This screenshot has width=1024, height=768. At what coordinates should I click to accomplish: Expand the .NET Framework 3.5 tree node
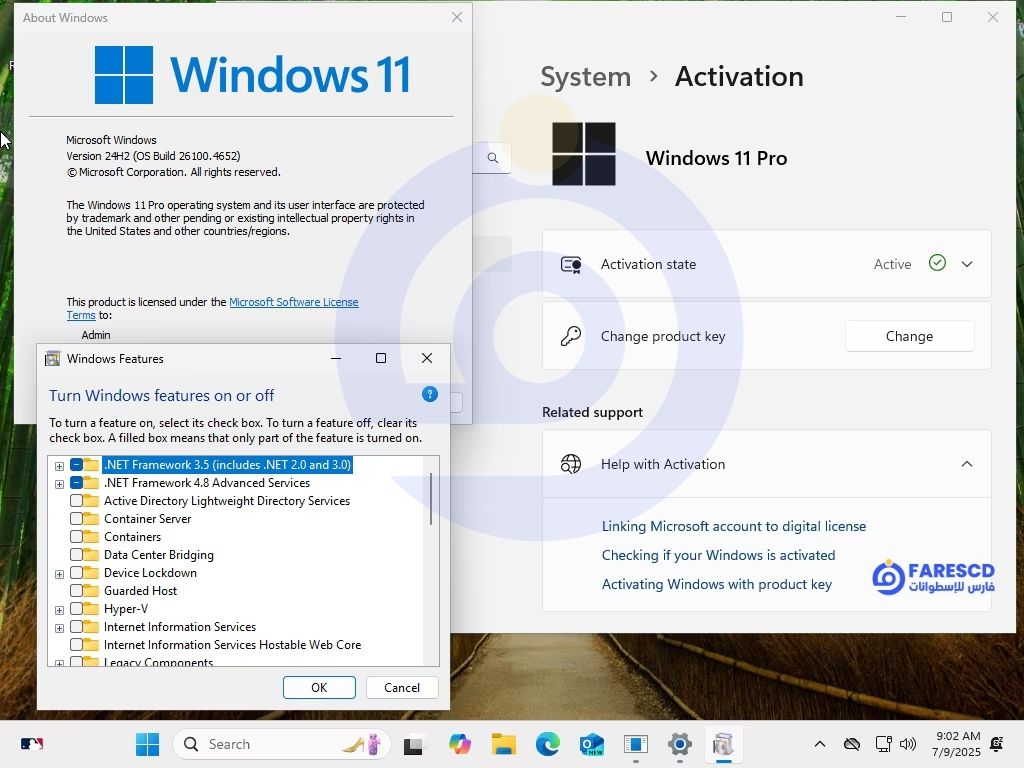(x=59, y=466)
